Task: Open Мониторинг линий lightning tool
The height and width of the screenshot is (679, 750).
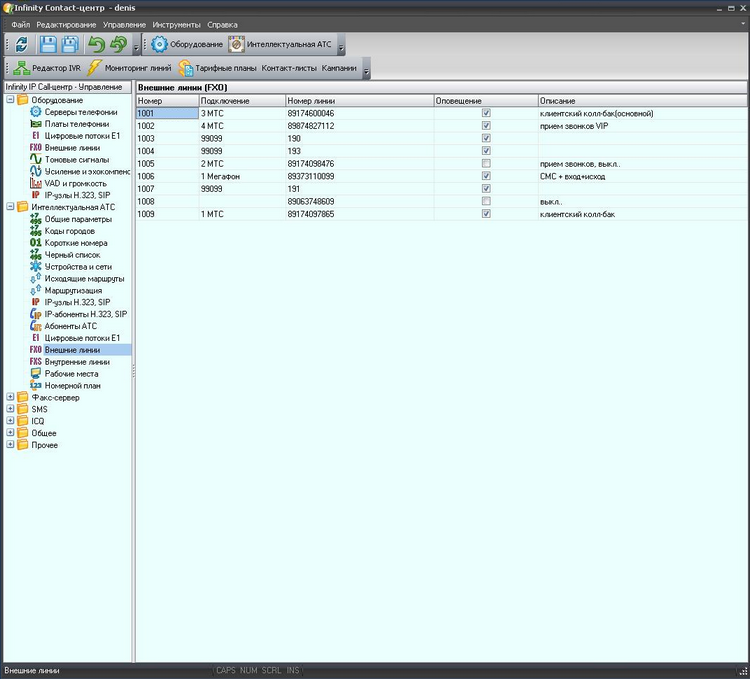Action: click(129, 68)
